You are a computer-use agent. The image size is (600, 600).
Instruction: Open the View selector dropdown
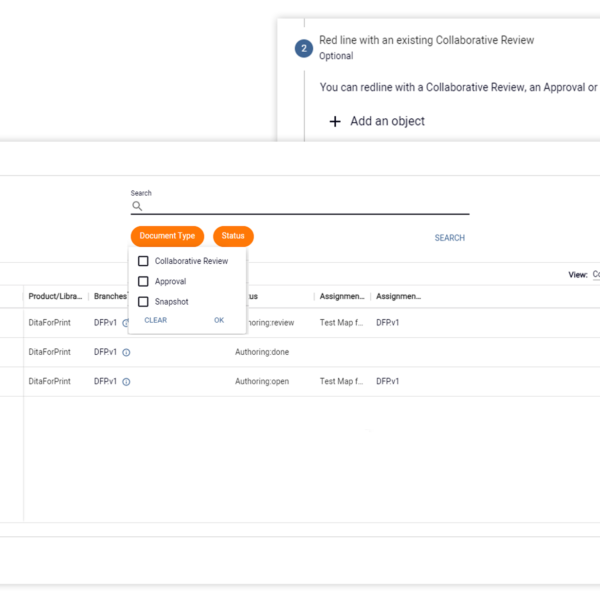pos(596,274)
